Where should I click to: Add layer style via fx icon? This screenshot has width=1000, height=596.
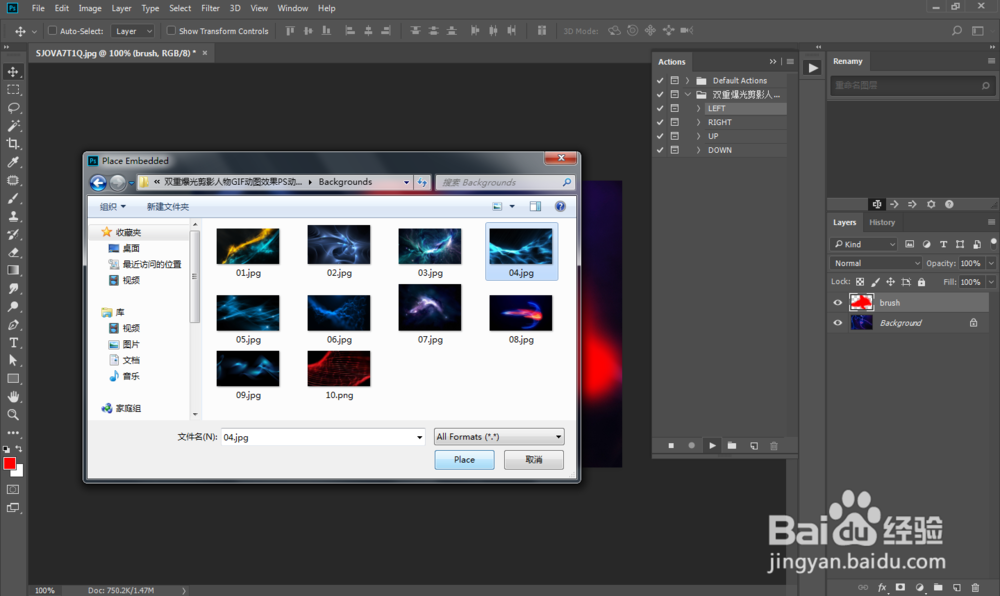[x=882, y=587]
